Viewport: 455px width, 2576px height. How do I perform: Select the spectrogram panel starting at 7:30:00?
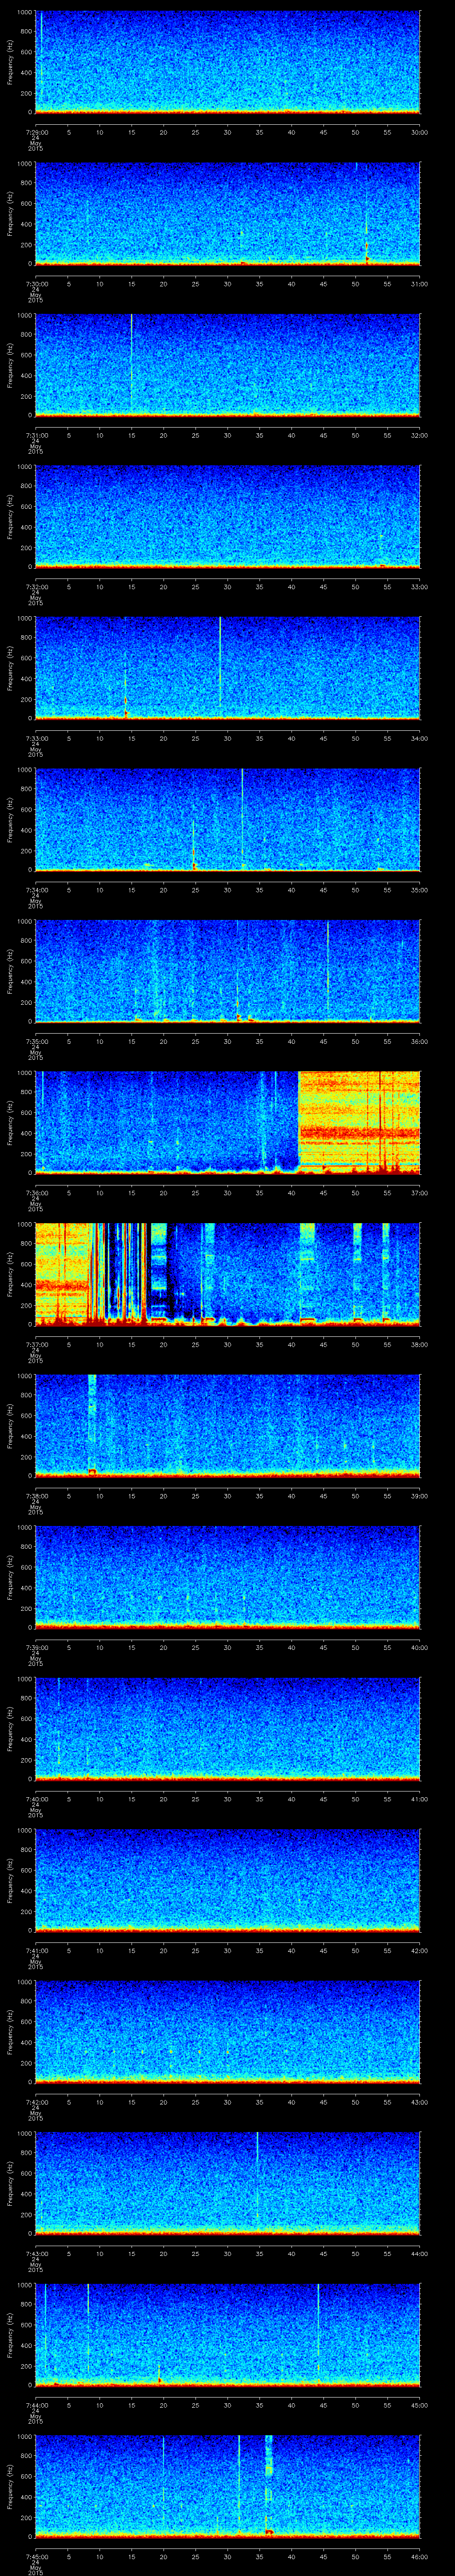coord(227,214)
